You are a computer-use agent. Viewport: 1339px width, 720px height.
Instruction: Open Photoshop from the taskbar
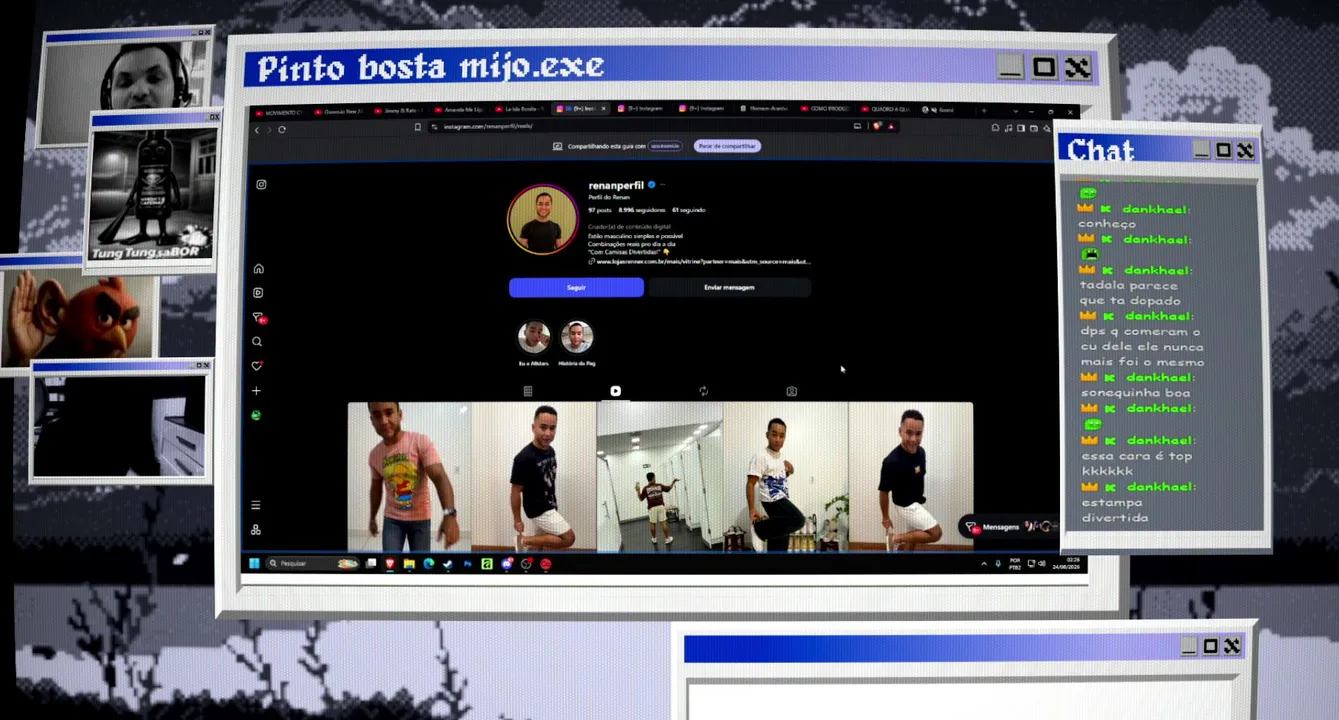tap(467, 564)
